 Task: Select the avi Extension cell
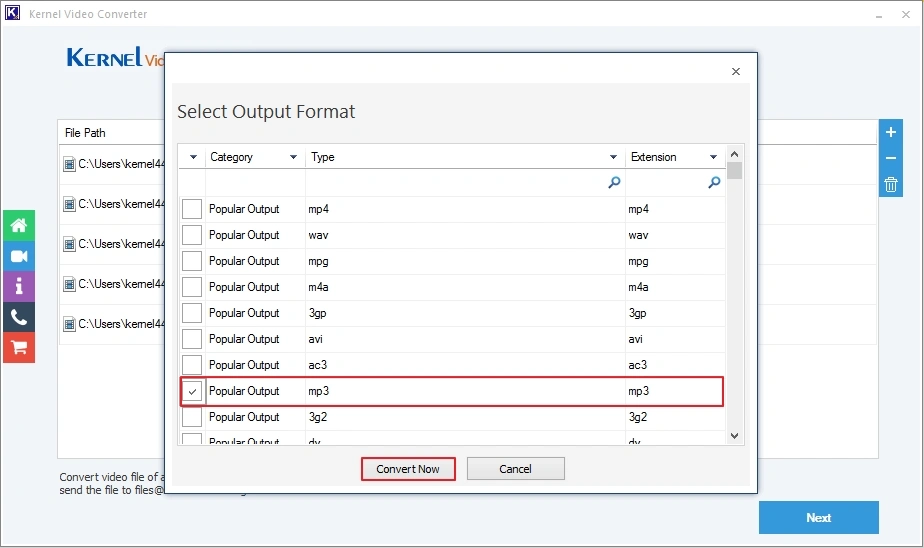[675, 338]
